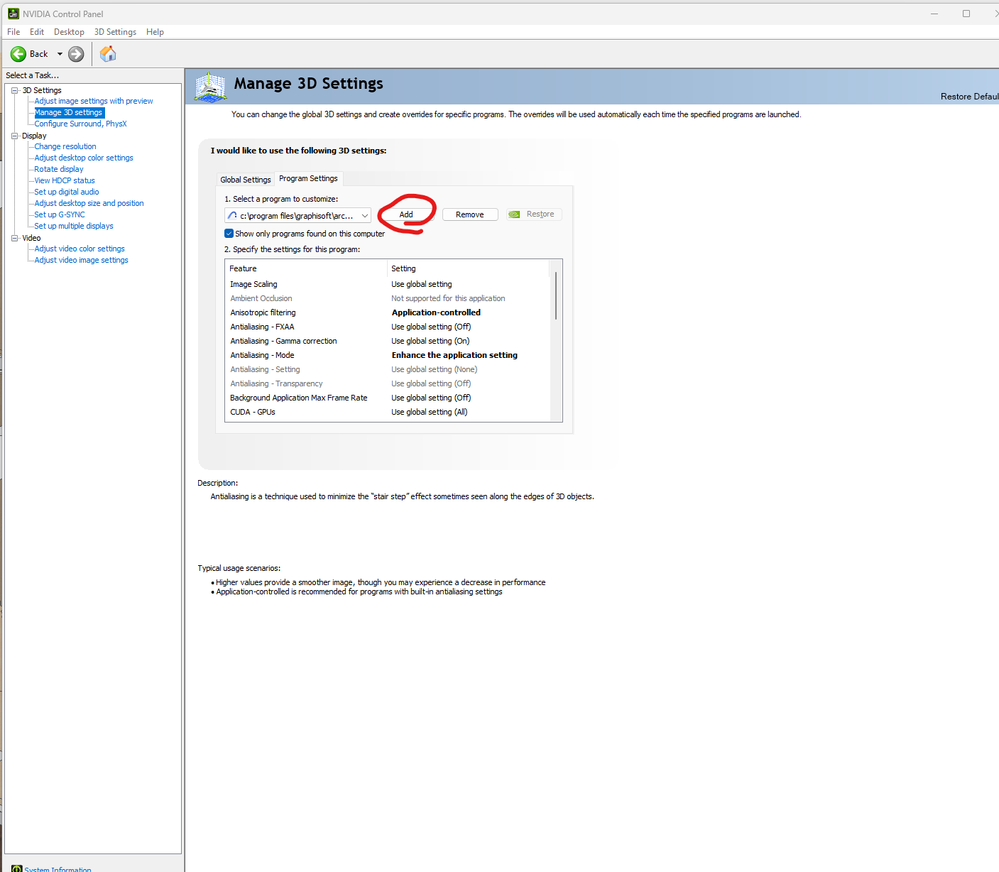Open Adjust video color settings
999x872 pixels.
(80, 249)
